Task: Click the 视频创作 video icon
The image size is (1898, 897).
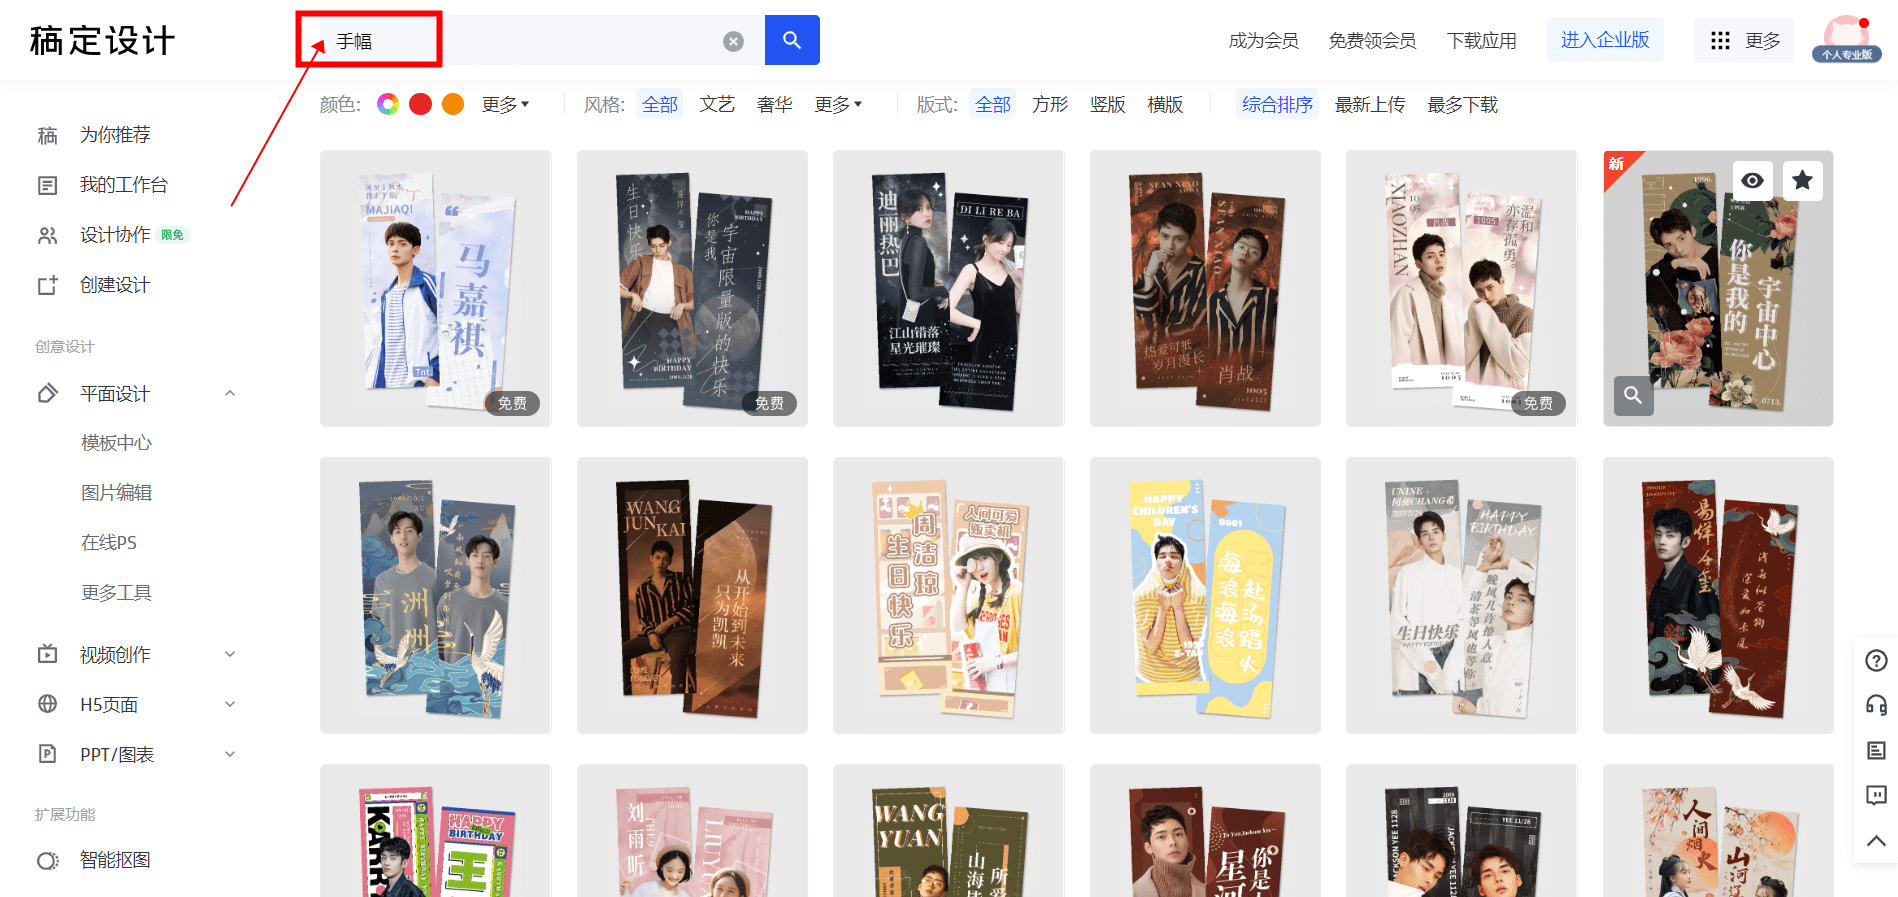Action: (x=47, y=655)
